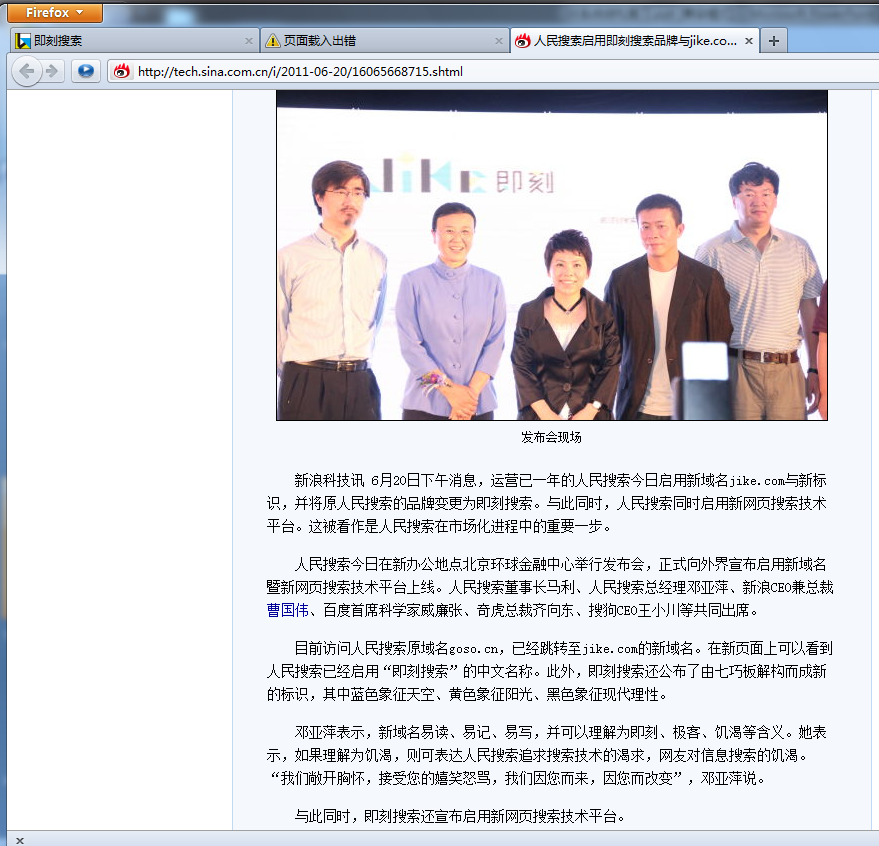Go back to previous page
879x846 pixels.
click(x=27, y=71)
